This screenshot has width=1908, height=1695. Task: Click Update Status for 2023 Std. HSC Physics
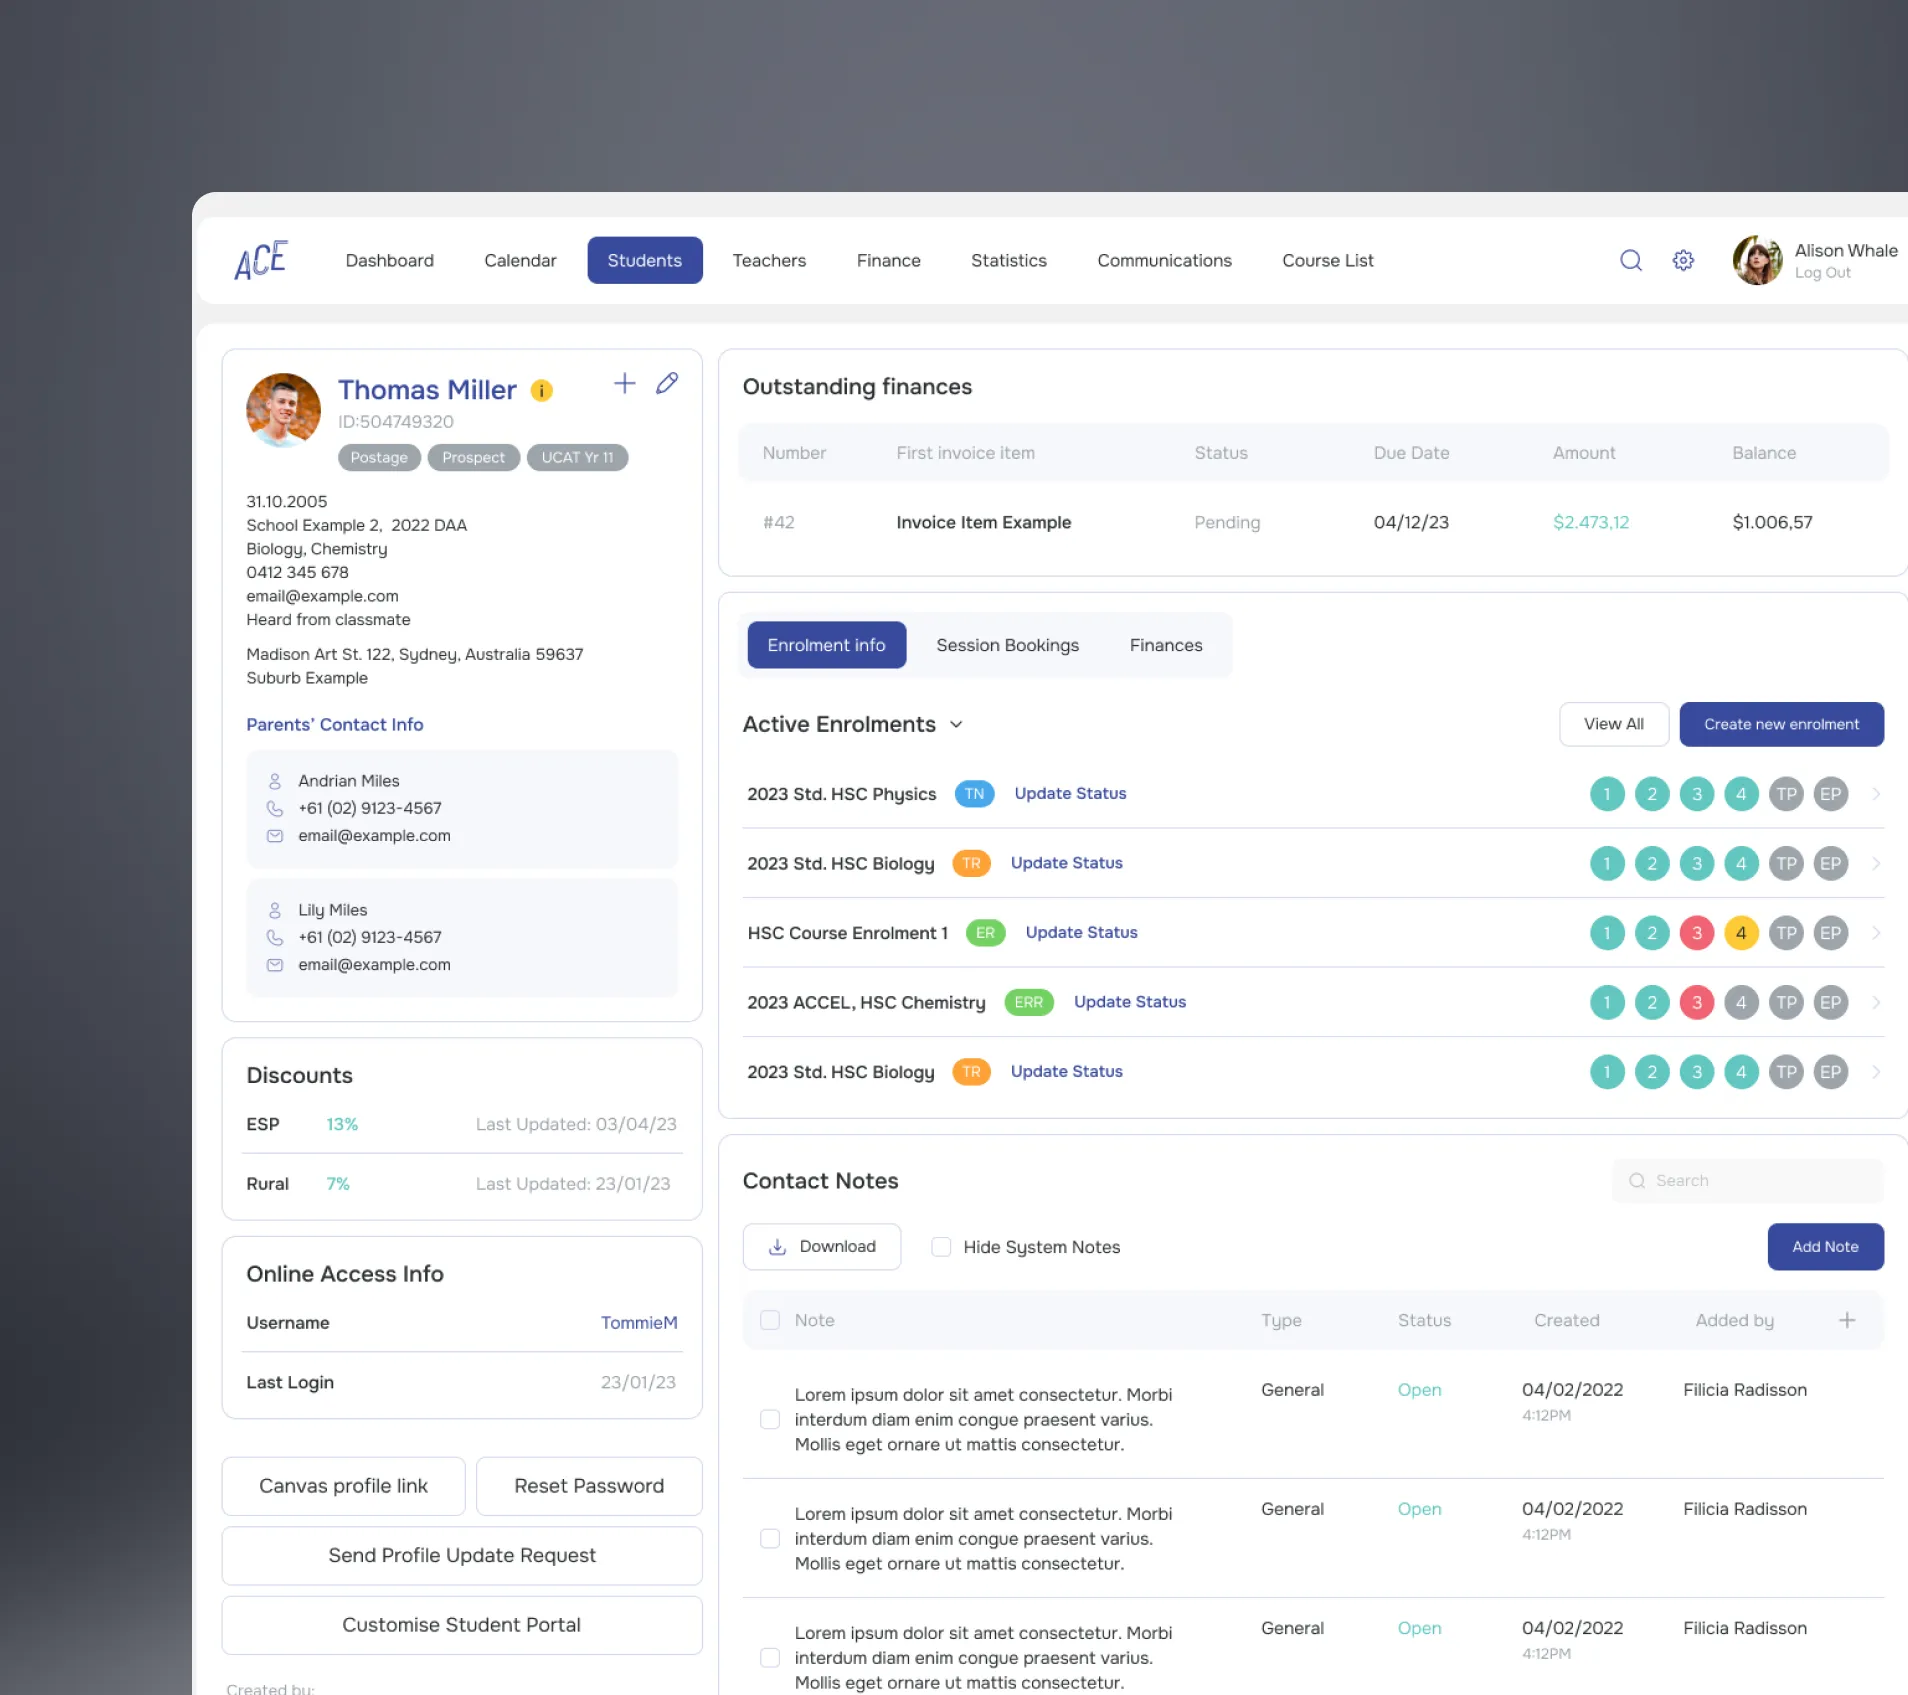pyautogui.click(x=1070, y=794)
